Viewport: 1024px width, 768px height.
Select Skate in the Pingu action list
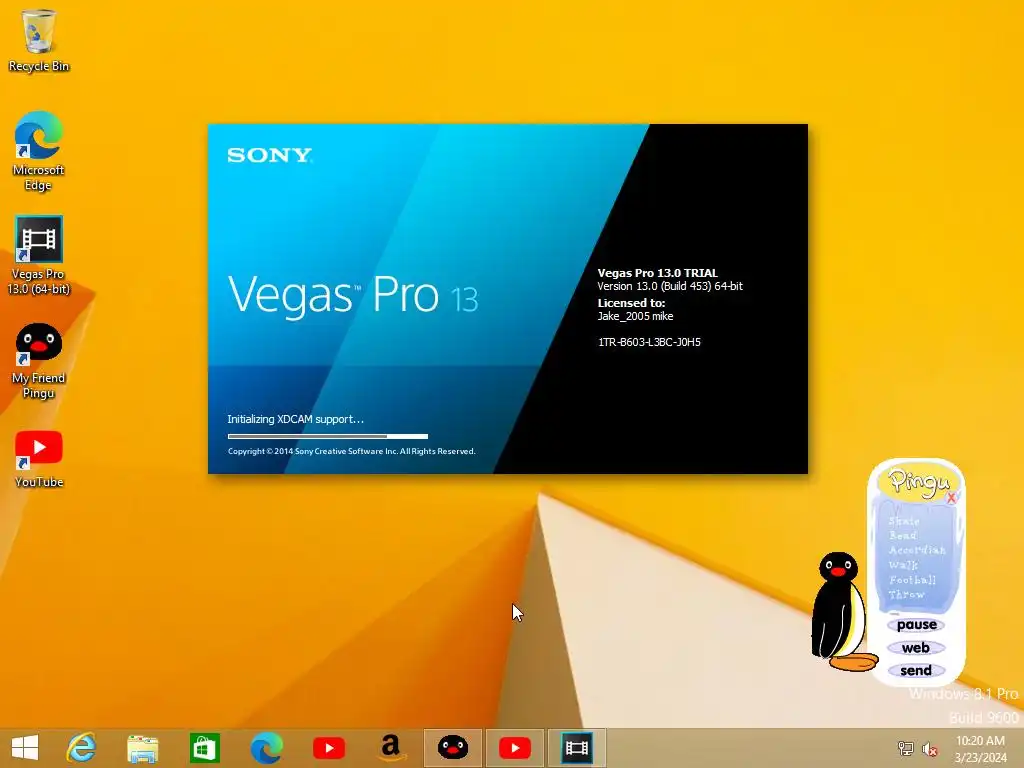904,520
